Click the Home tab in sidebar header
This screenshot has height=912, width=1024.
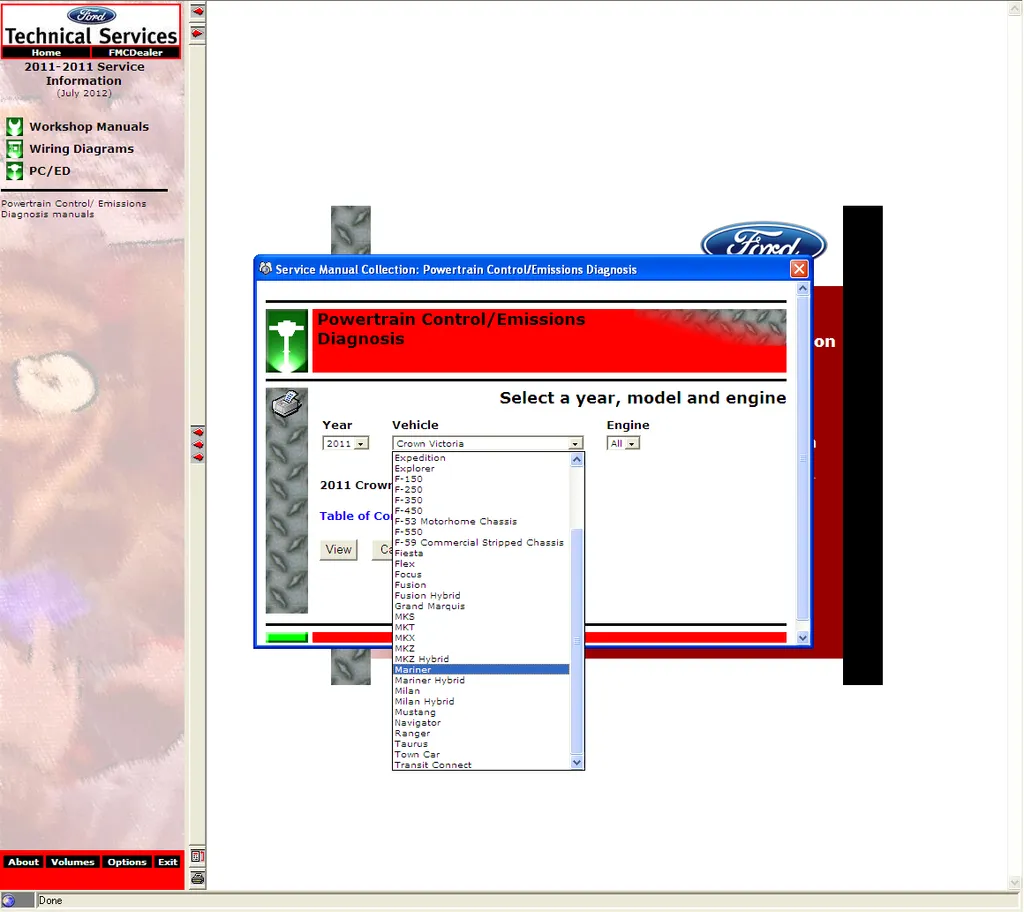46,53
